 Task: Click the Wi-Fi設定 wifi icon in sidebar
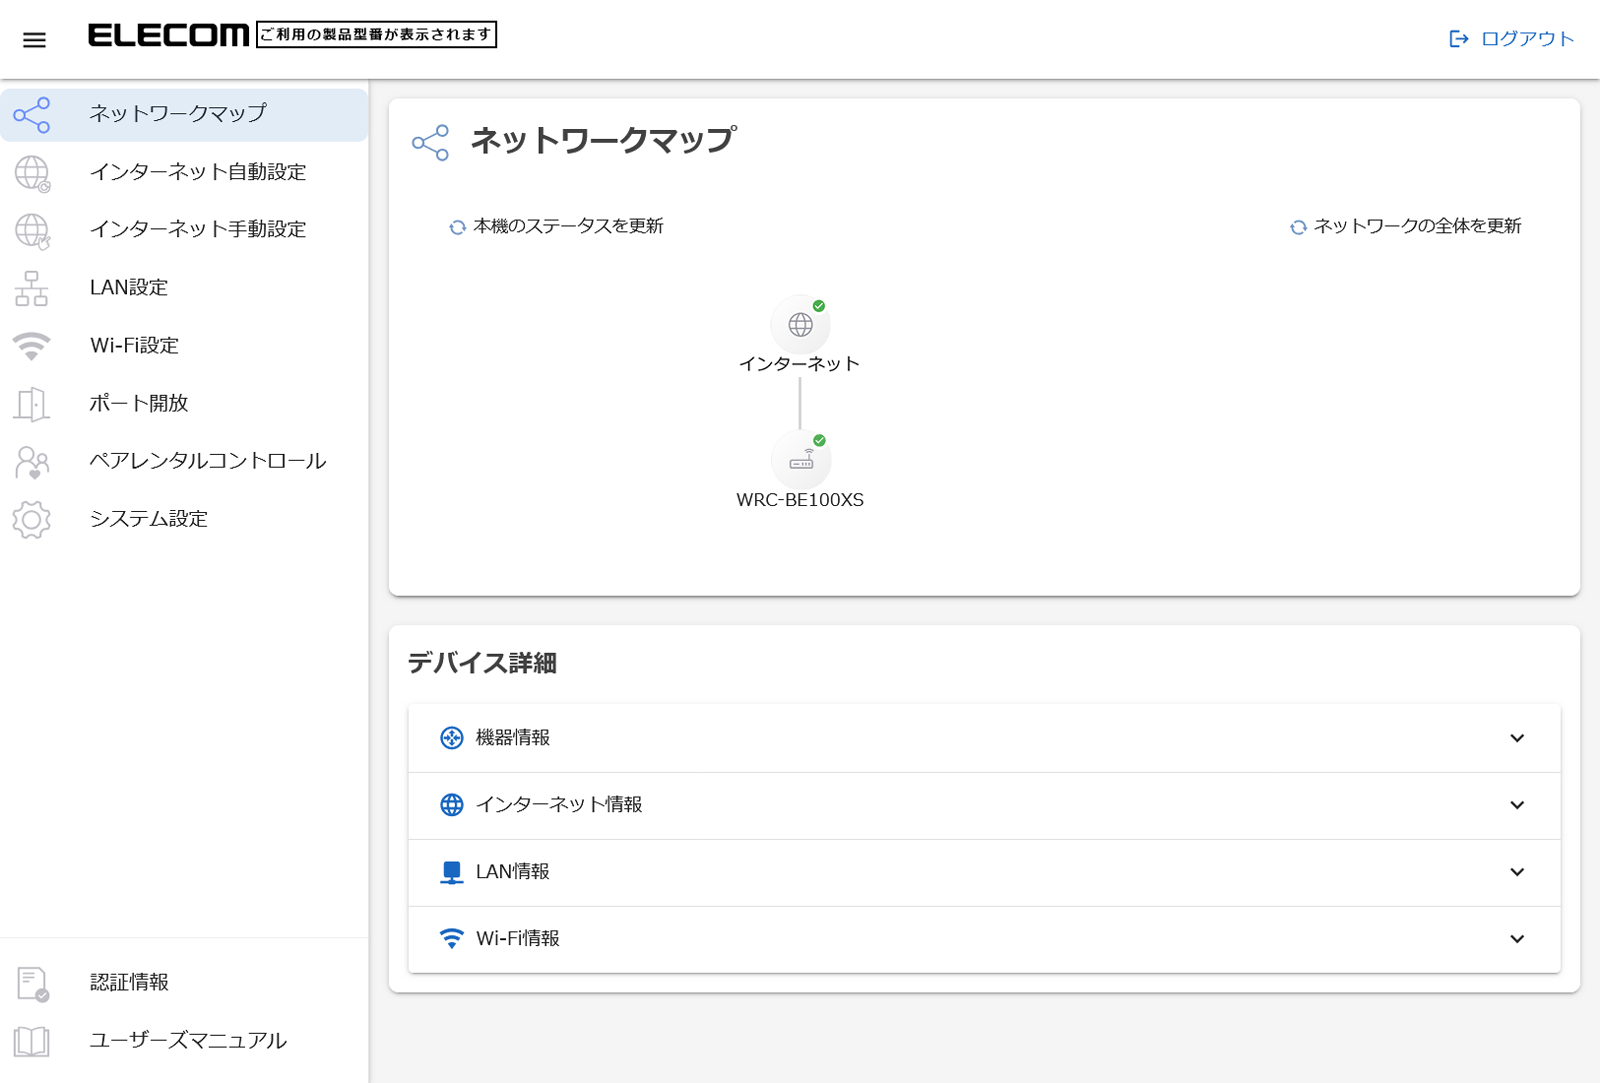pyautogui.click(x=31, y=346)
